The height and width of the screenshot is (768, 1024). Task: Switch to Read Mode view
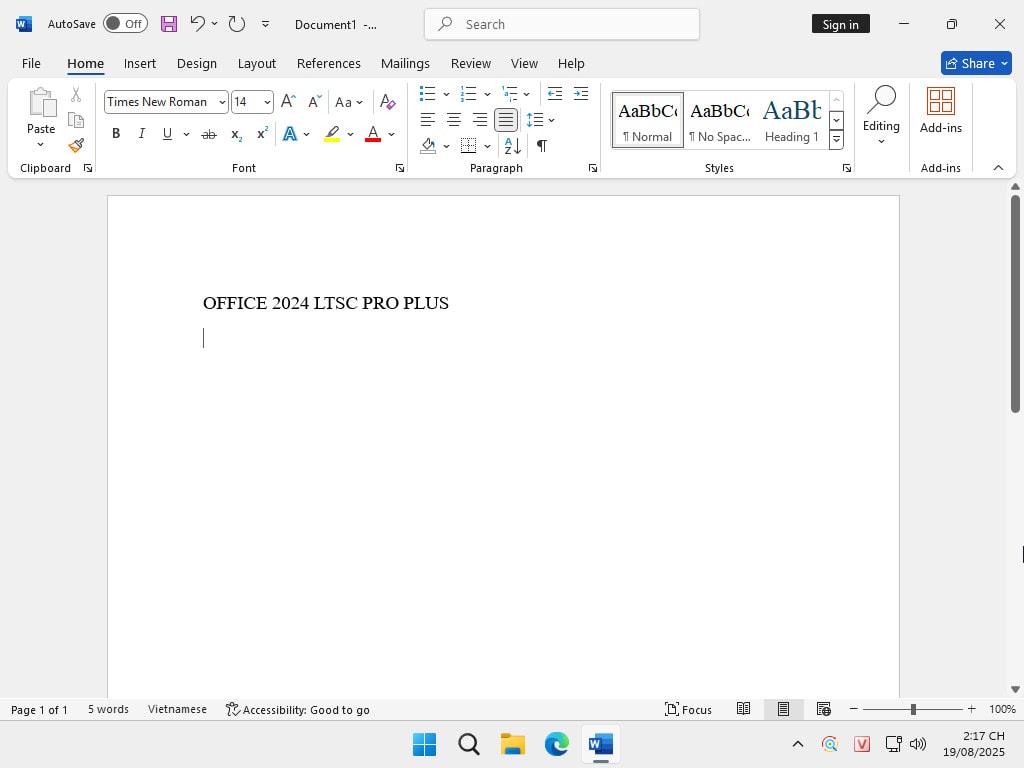point(743,709)
